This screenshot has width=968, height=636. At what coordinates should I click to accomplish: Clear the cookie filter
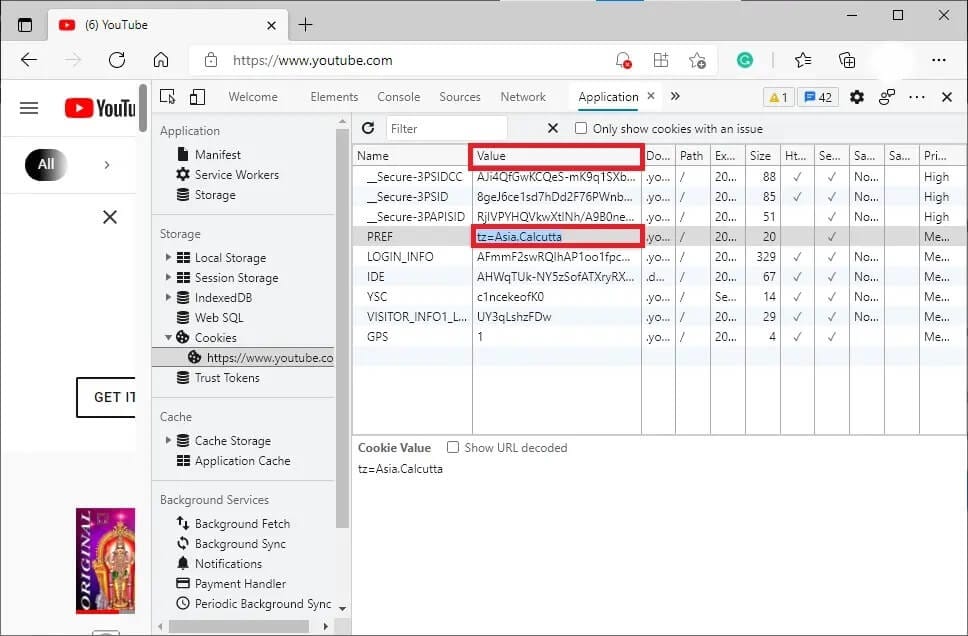[x=553, y=128]
